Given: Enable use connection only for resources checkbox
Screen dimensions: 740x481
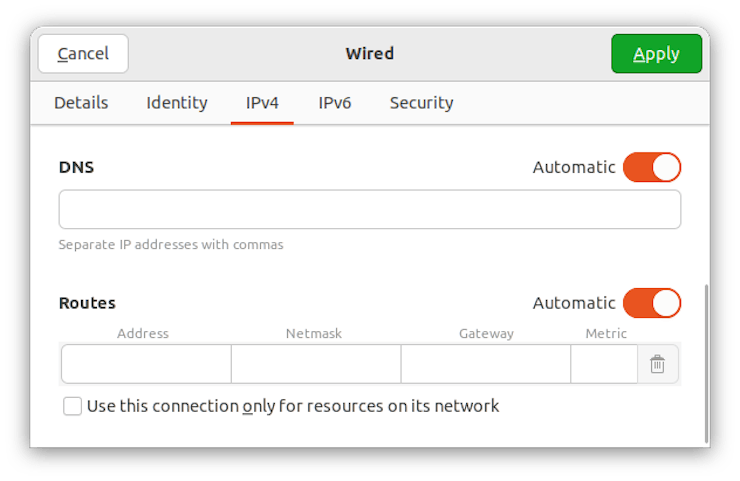Looking at the screenshot, I should click(x=73, y=406).
